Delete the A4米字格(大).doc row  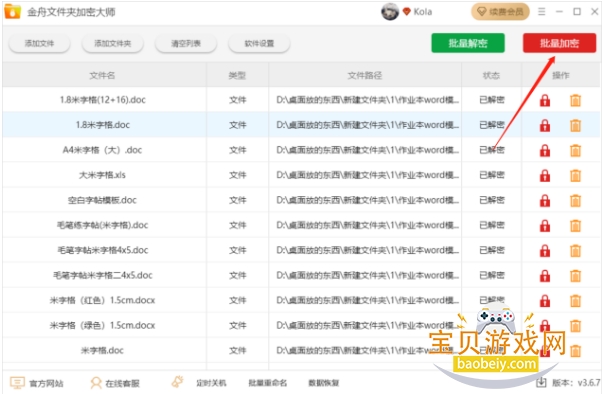point(575,151)
